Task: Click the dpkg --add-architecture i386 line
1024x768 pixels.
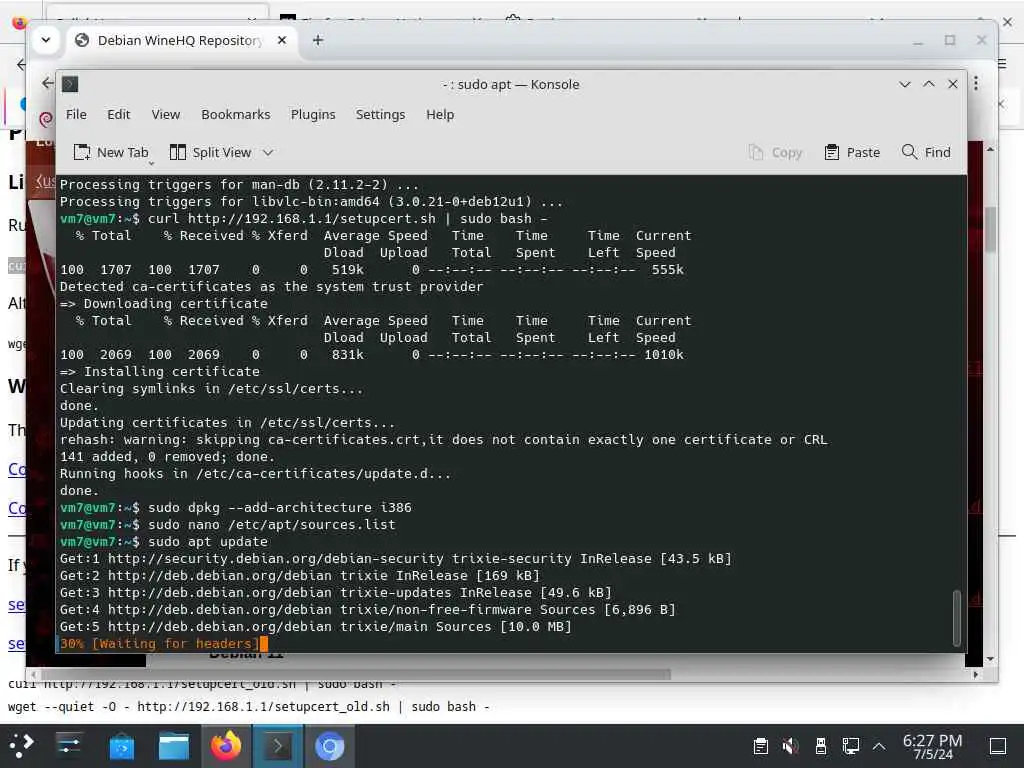Action: click(236, 507)
